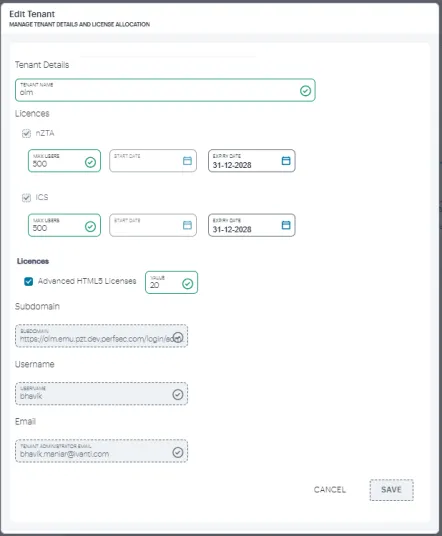Open calendar picker for nZTA Expiry Date

286,161
